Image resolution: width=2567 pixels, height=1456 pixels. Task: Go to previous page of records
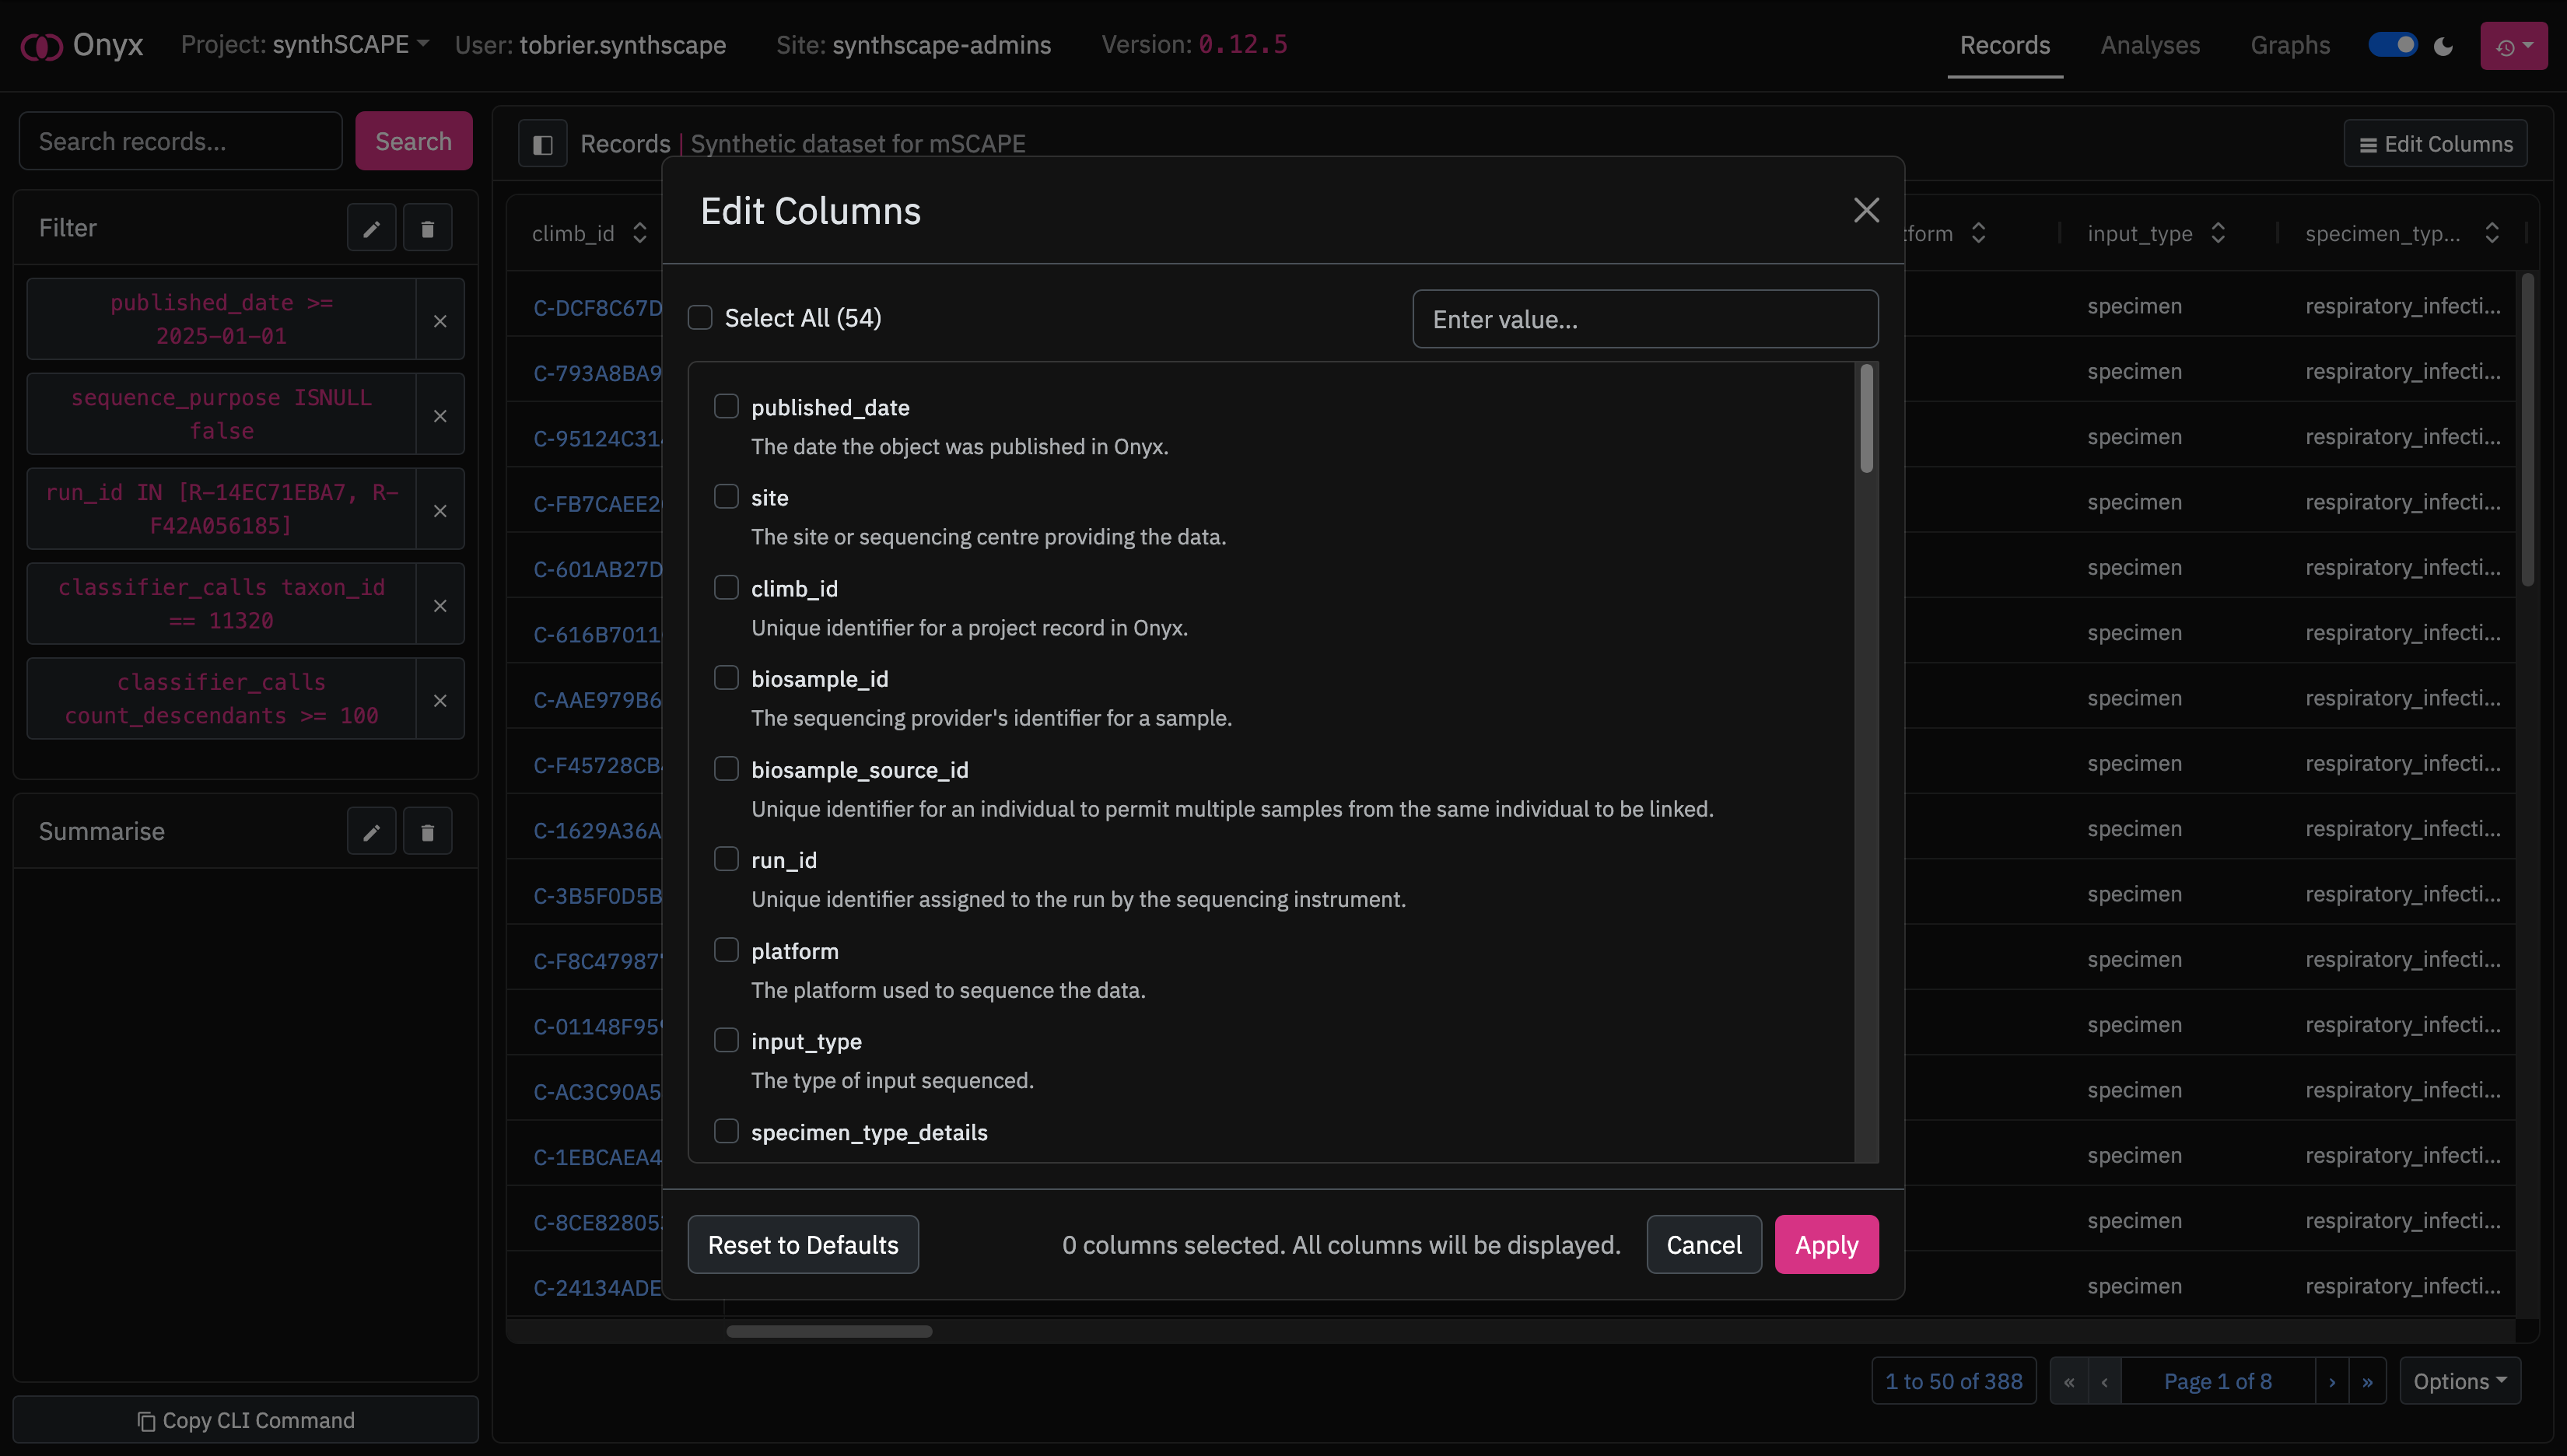coord(2105,1381)
